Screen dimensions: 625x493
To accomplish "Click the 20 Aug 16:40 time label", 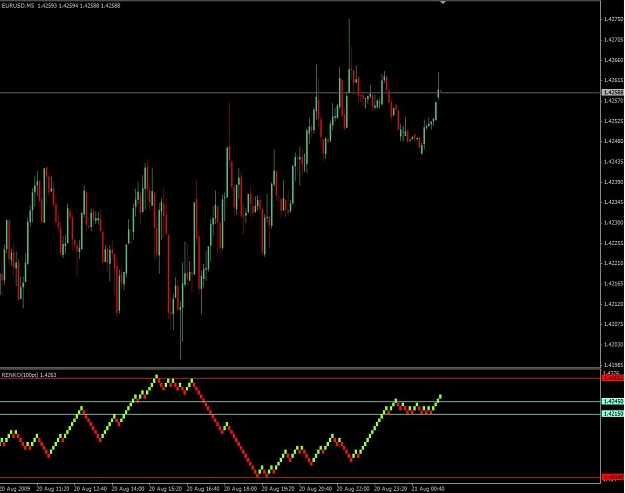I will [202, 489].
